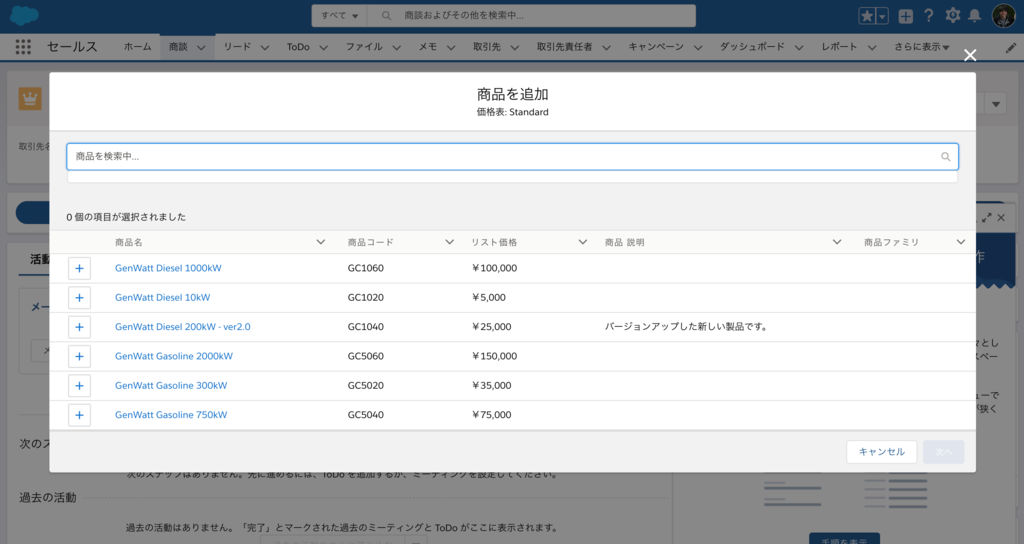Viewport: 1024px width, 544px height.
Task: Open 商品 説明 column menu chevron
Action: pos(837,242)
